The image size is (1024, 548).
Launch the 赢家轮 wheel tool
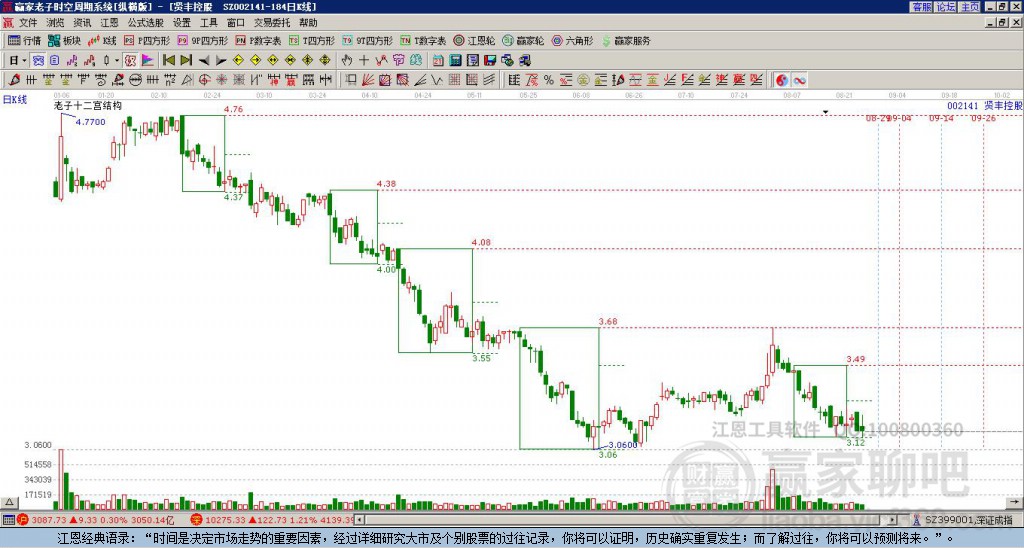click(x=523, y=40)
